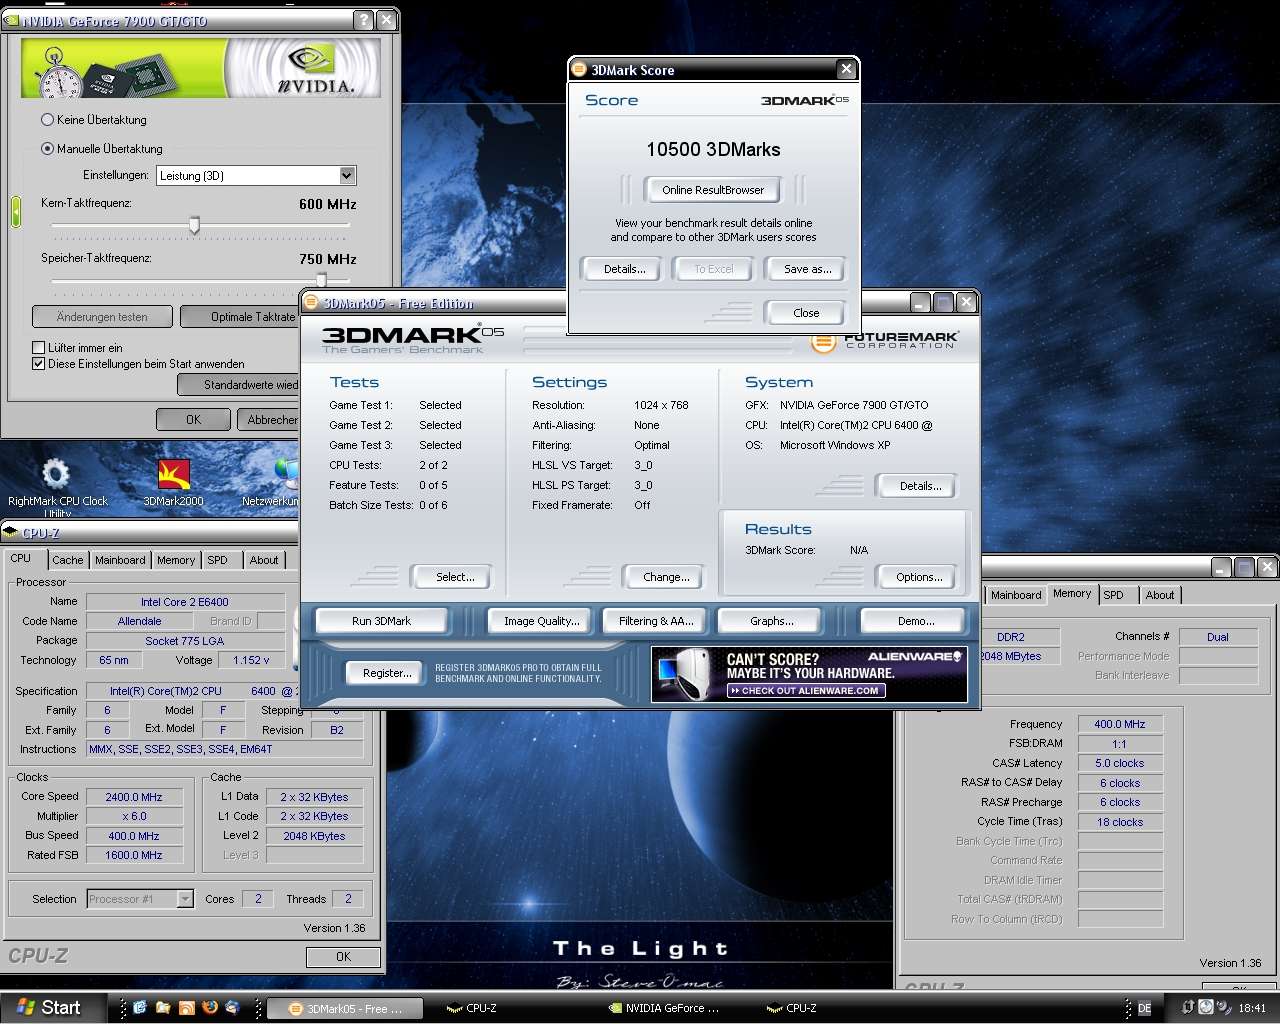Click Änderungen testen button
This screenshot has height=1024, width=1280.
click(x=102, y=317)
